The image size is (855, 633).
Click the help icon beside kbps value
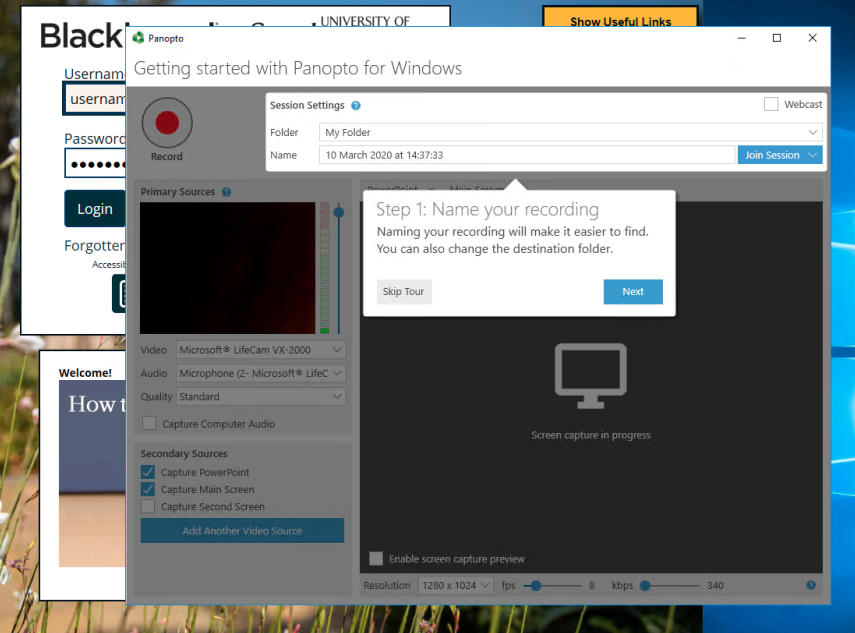pos(811,585)
